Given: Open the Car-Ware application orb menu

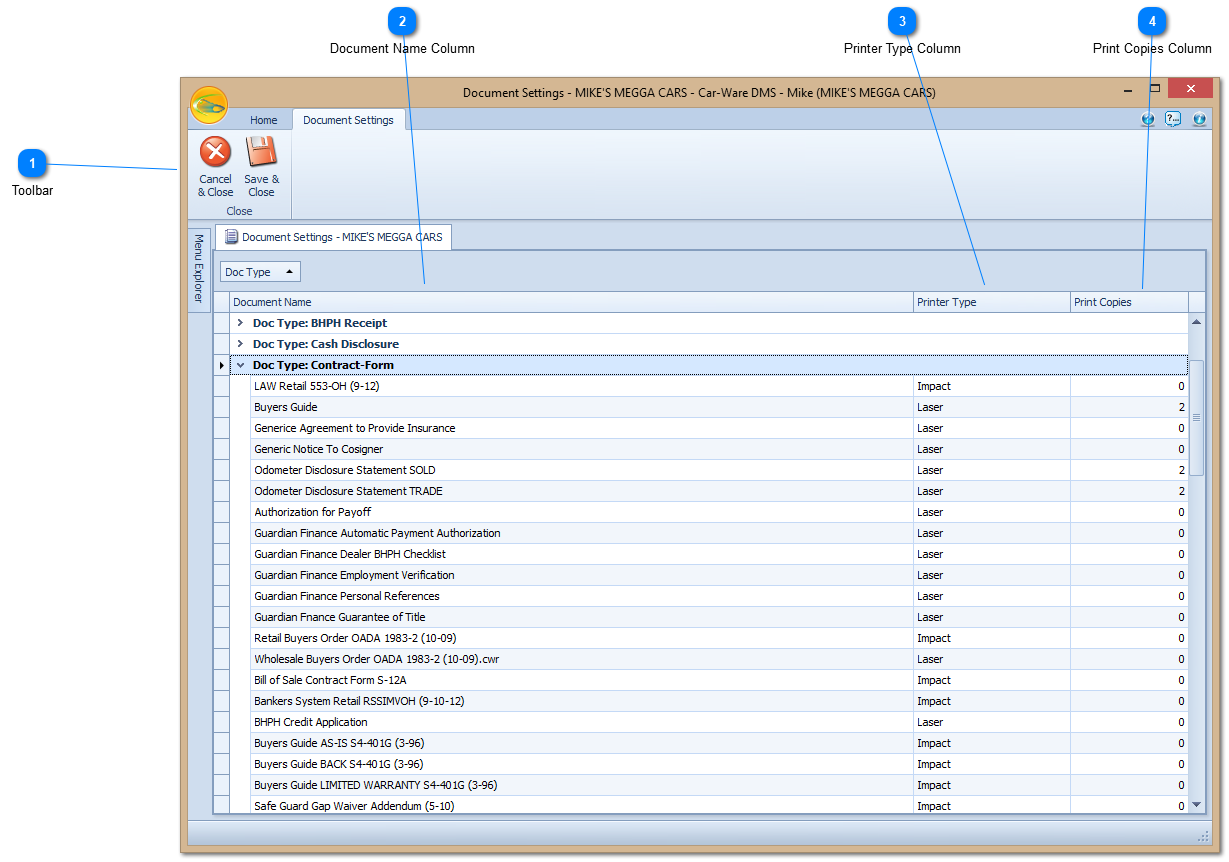Looking at the screenshot, I should (x=209, y=105).
